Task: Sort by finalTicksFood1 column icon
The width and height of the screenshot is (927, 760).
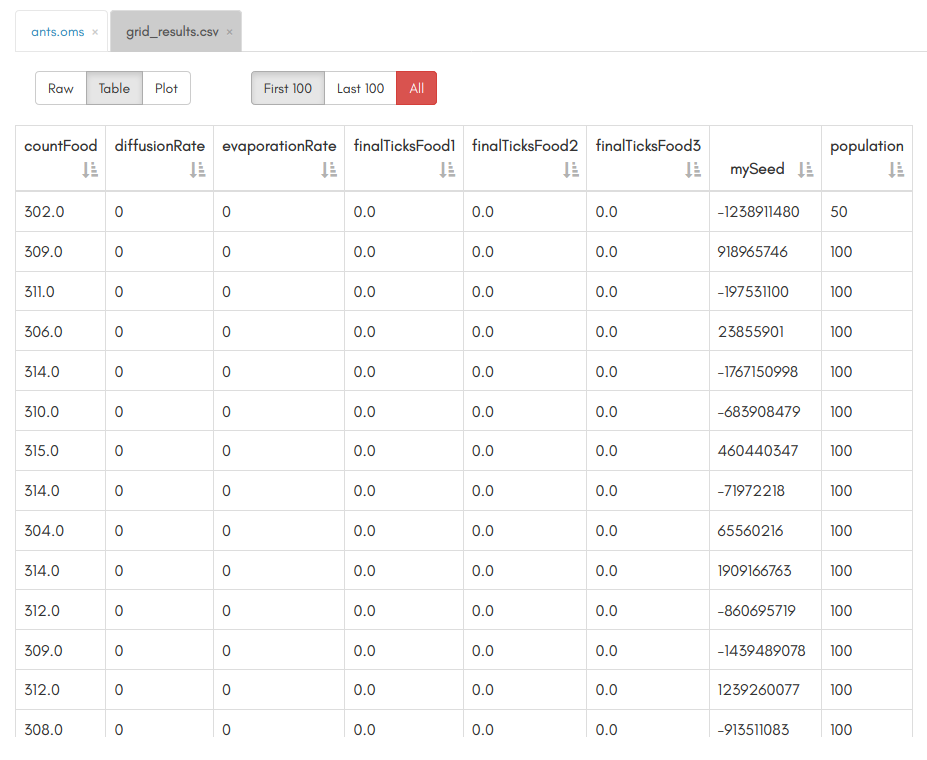Action: point(447,170)
